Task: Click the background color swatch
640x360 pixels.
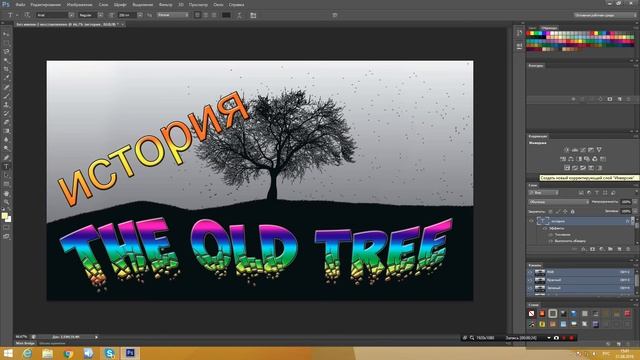Action: pos(8,219)
